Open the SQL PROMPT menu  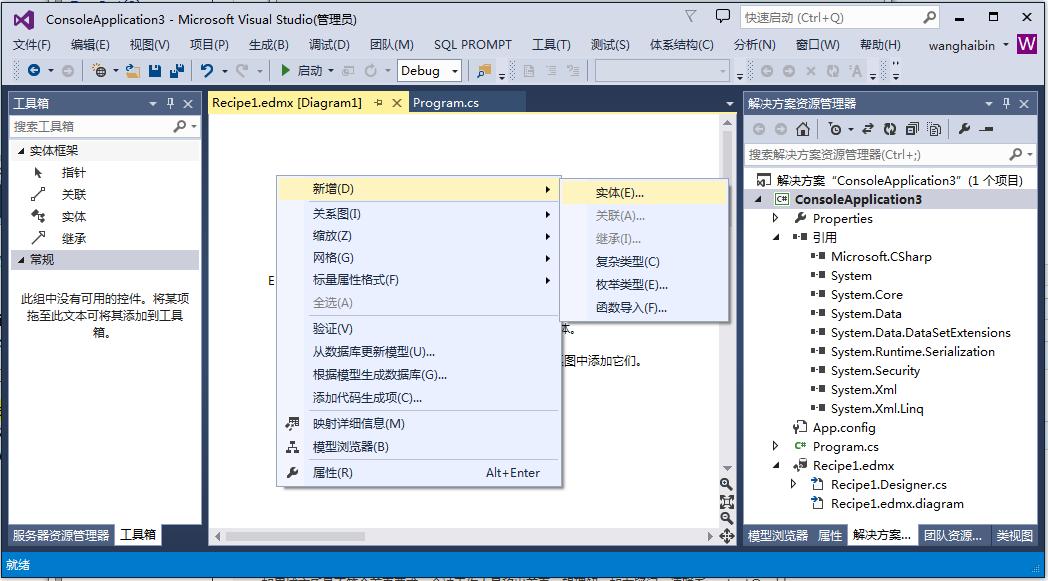(473, 45)
